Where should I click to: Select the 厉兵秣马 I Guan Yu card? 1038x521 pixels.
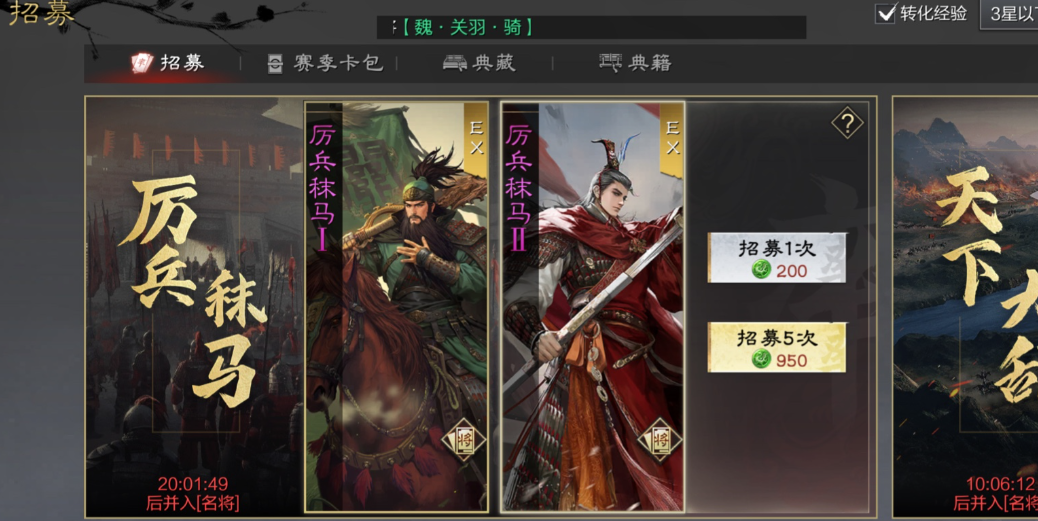point(397,307)
